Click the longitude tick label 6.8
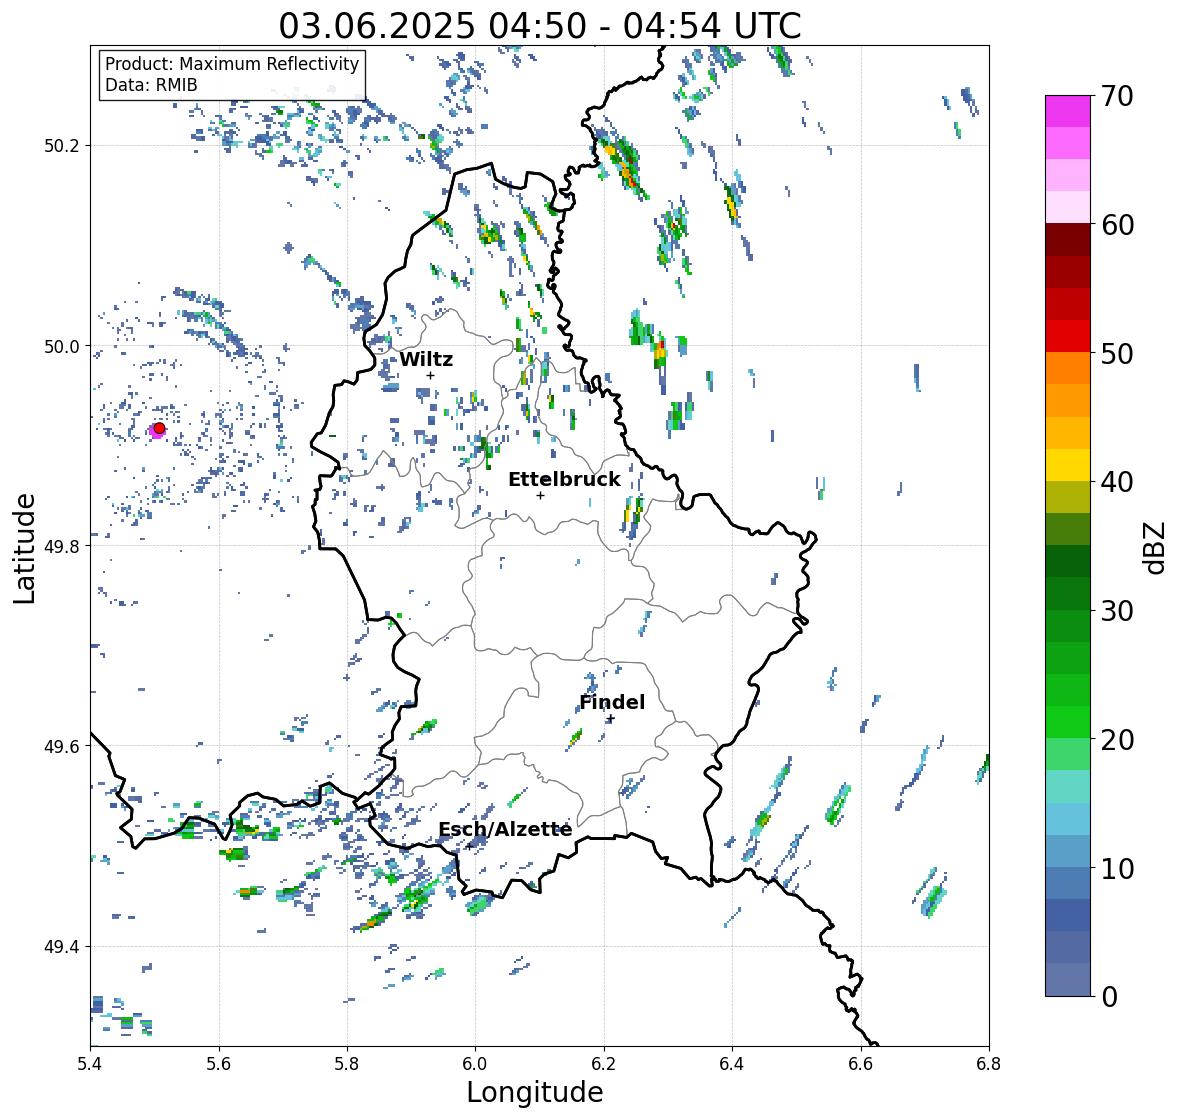1179x1117 pixels. point(989,1063)
